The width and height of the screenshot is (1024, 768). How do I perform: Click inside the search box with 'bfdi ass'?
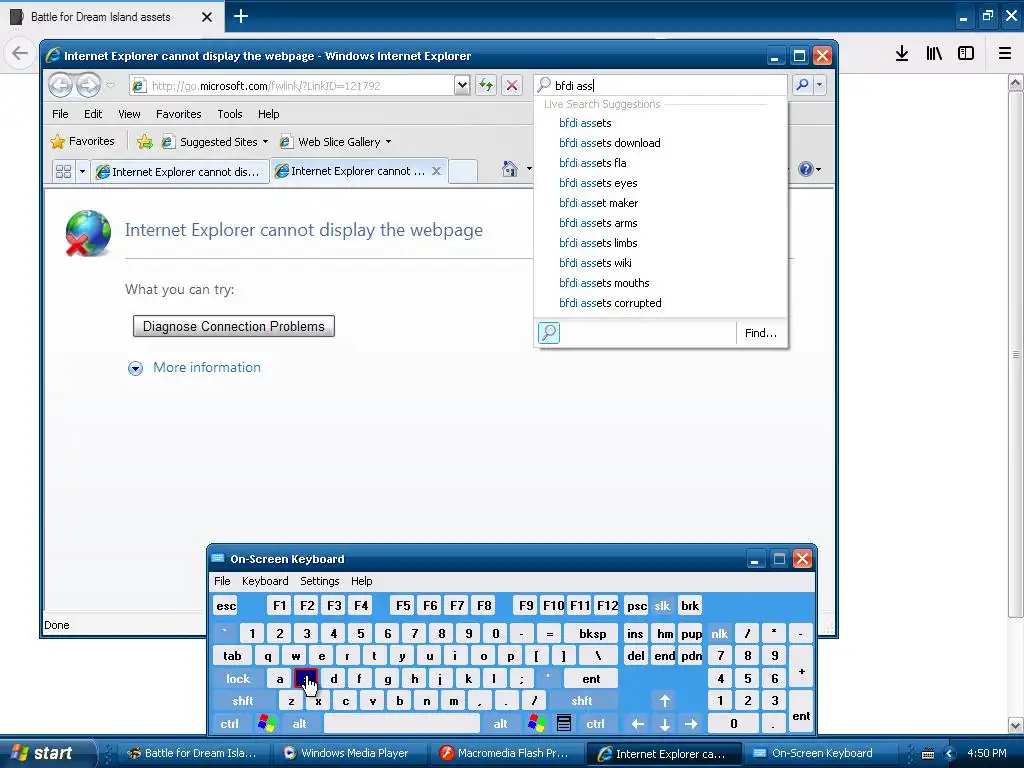point(660,85)
